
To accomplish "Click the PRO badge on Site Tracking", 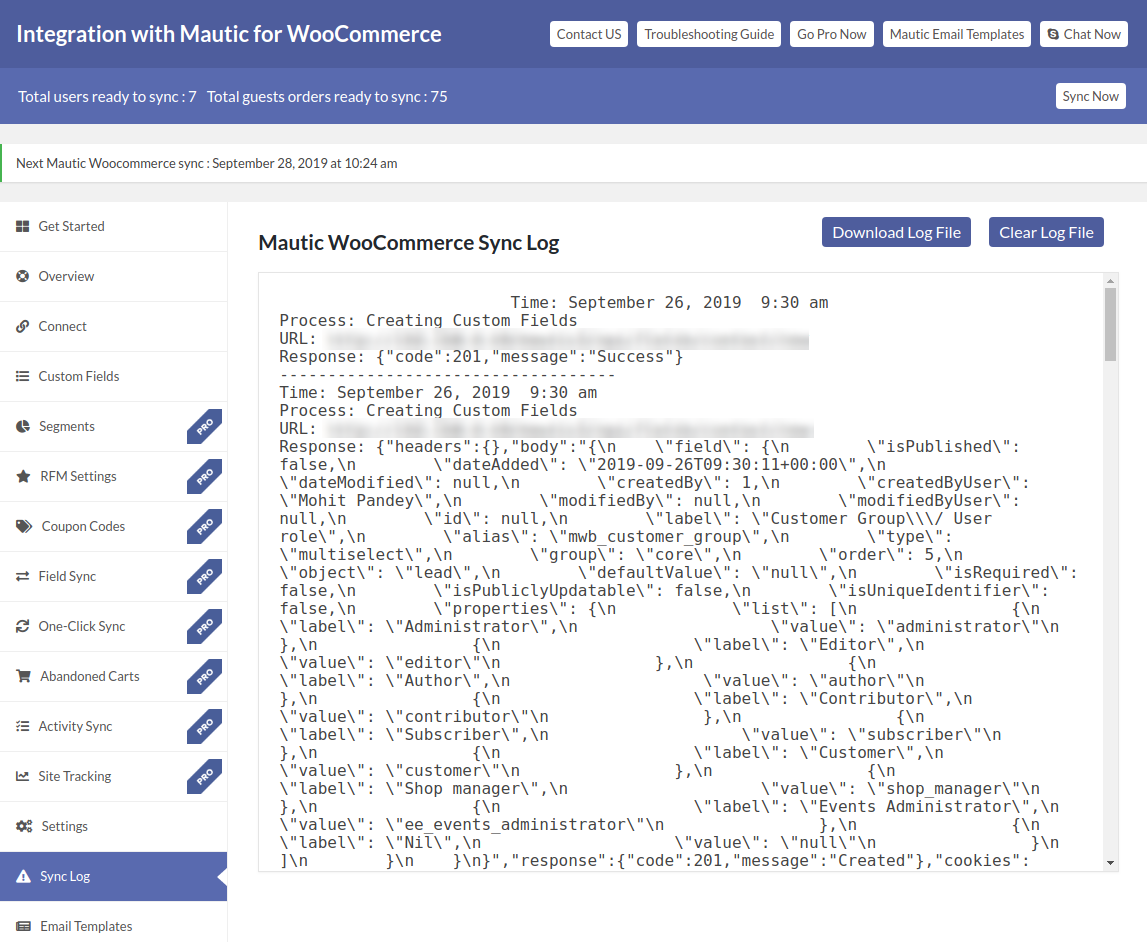I will (205, 776).
